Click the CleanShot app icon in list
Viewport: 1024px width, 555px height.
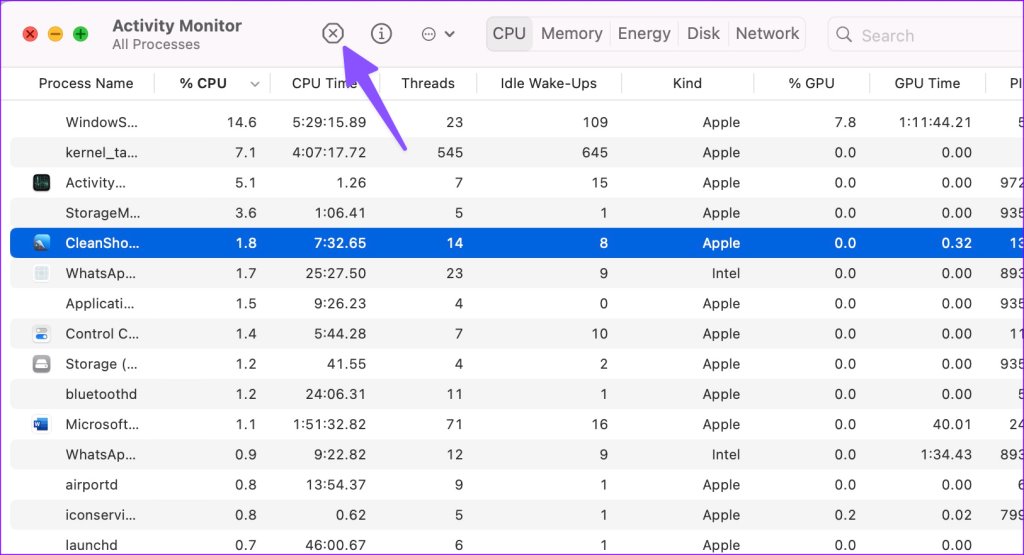click(x=42, y=243)
